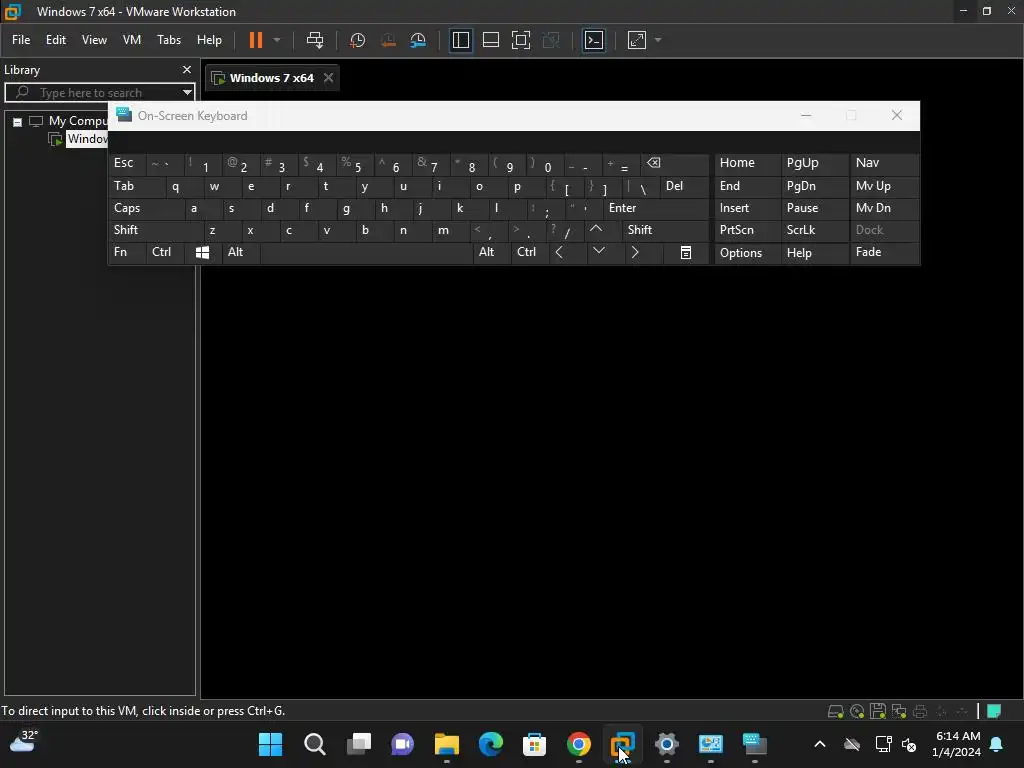The image size is (1024, 768).
Task: Collapse the My Computer tree node
Action: [x=18, y=121]
